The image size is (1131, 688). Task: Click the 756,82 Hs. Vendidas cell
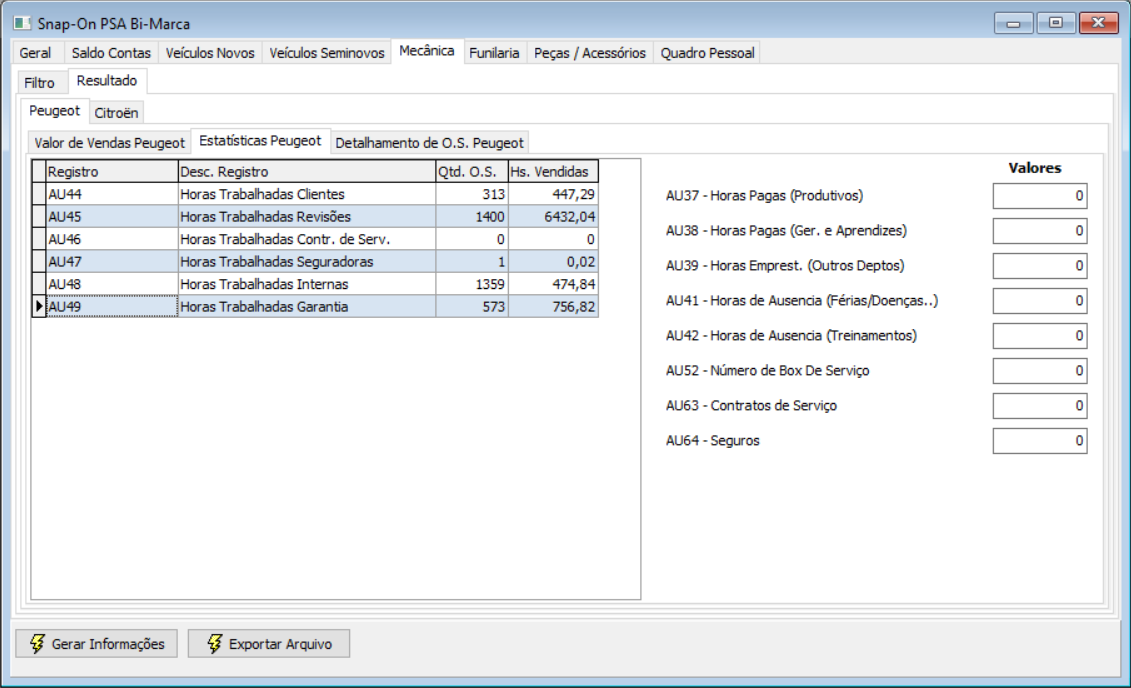[553, 306]
